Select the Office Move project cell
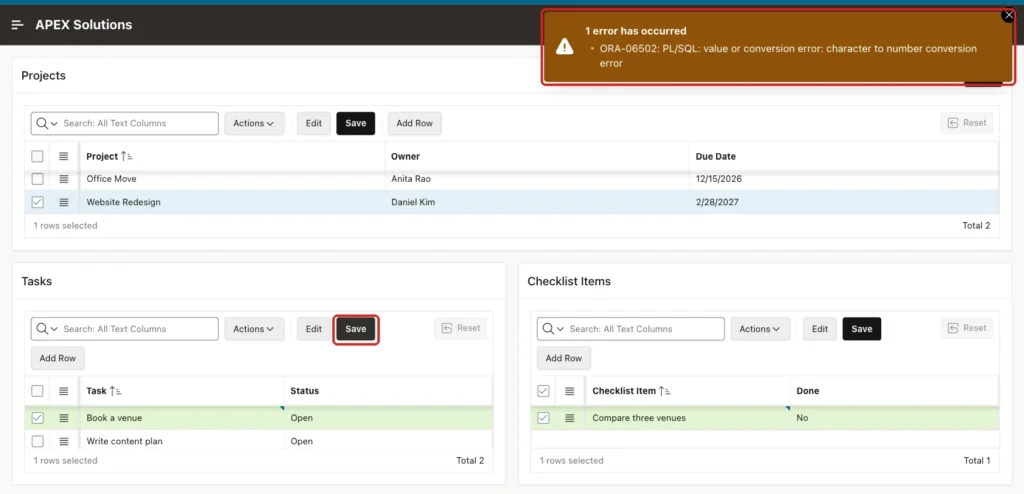Image resolution: width=1024 pixels, height=494 pixels. click(x=232, y=179)
